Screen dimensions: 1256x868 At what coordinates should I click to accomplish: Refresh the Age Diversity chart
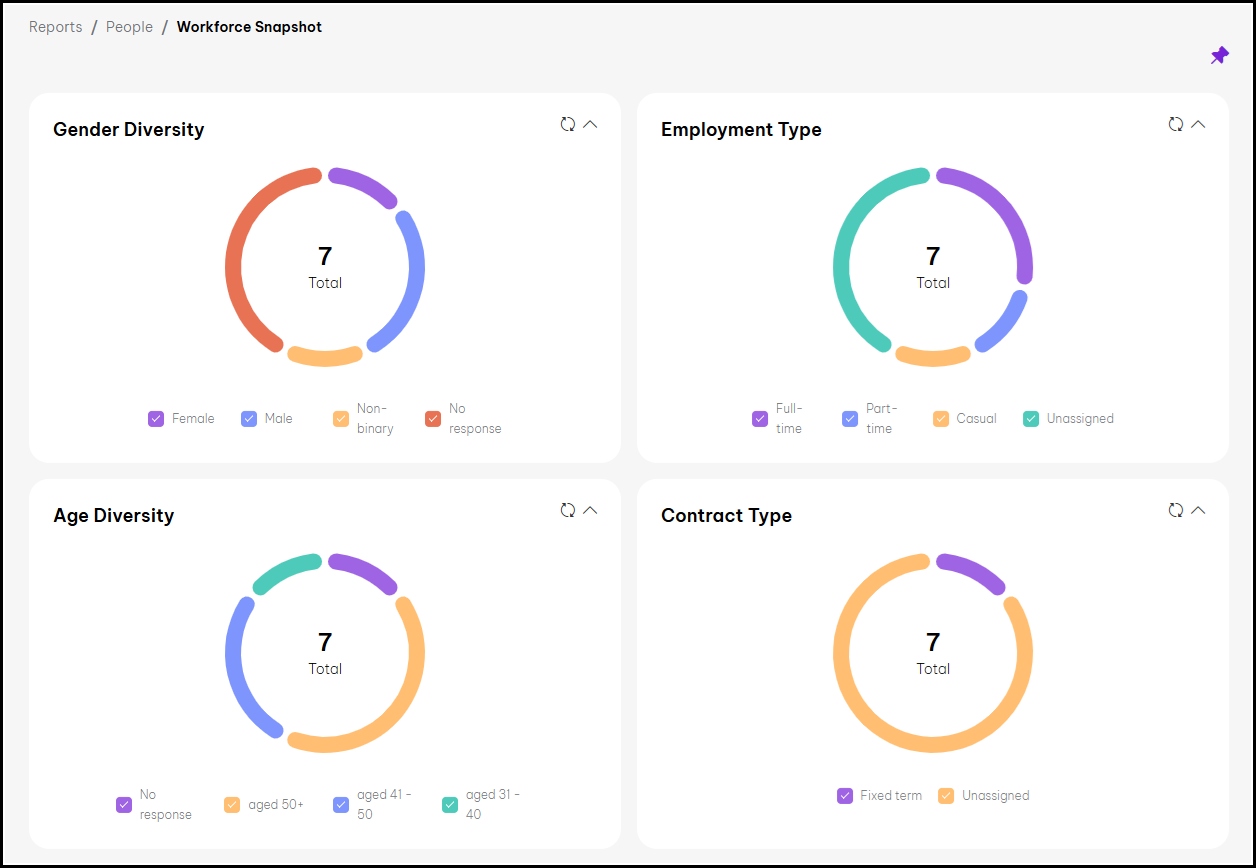568,510
